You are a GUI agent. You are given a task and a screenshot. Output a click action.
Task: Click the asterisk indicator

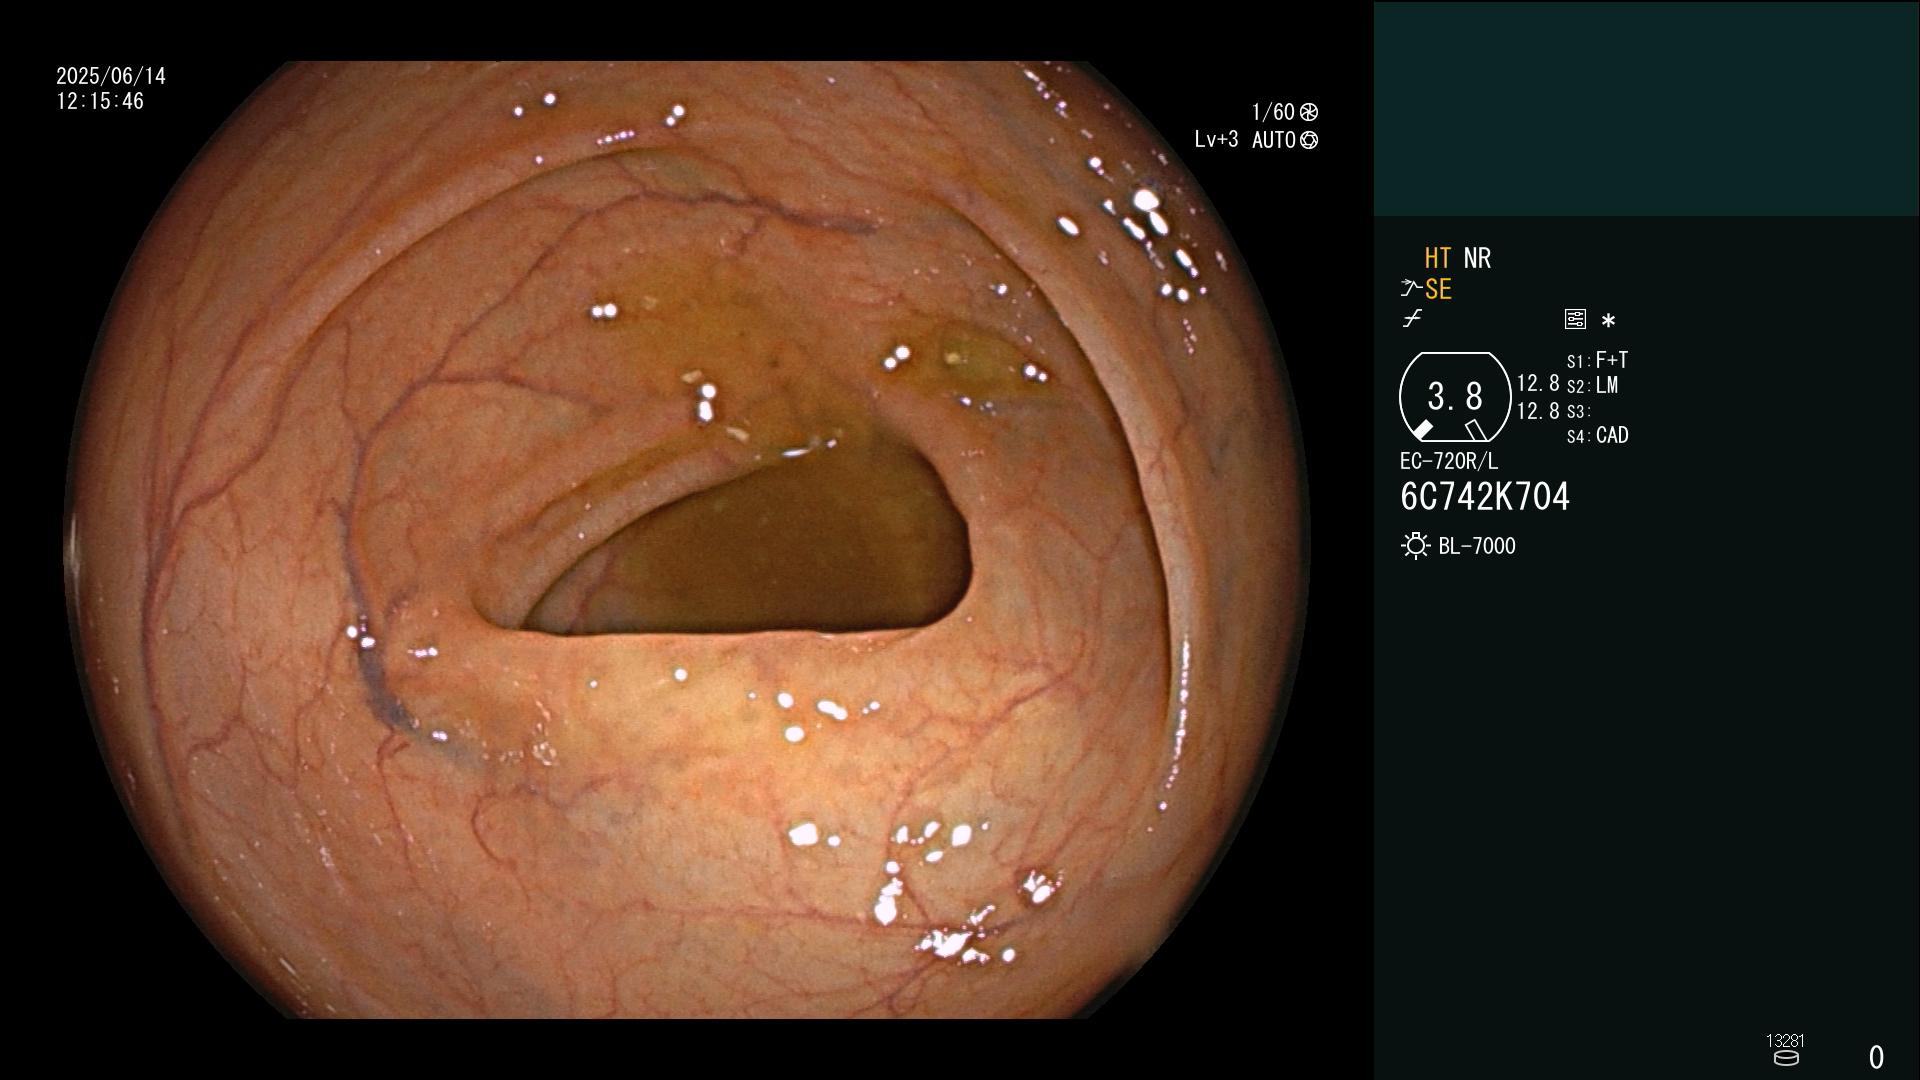(x=1608, y=320)
